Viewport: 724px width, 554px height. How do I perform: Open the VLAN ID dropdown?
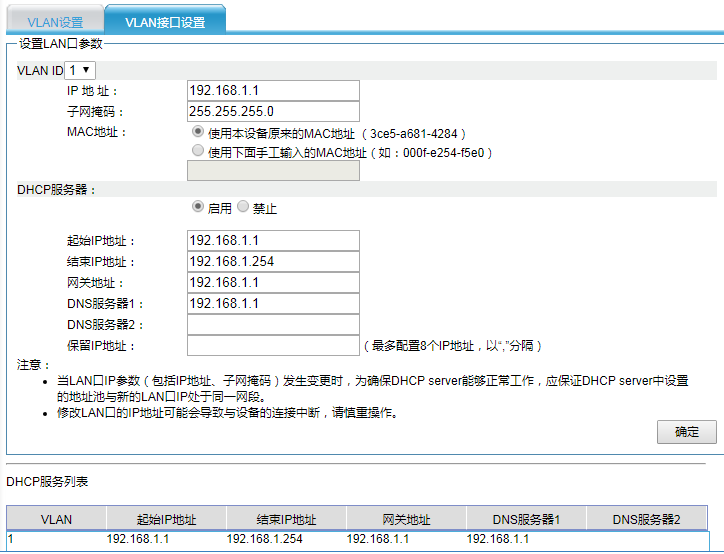(x=80, y=70)
